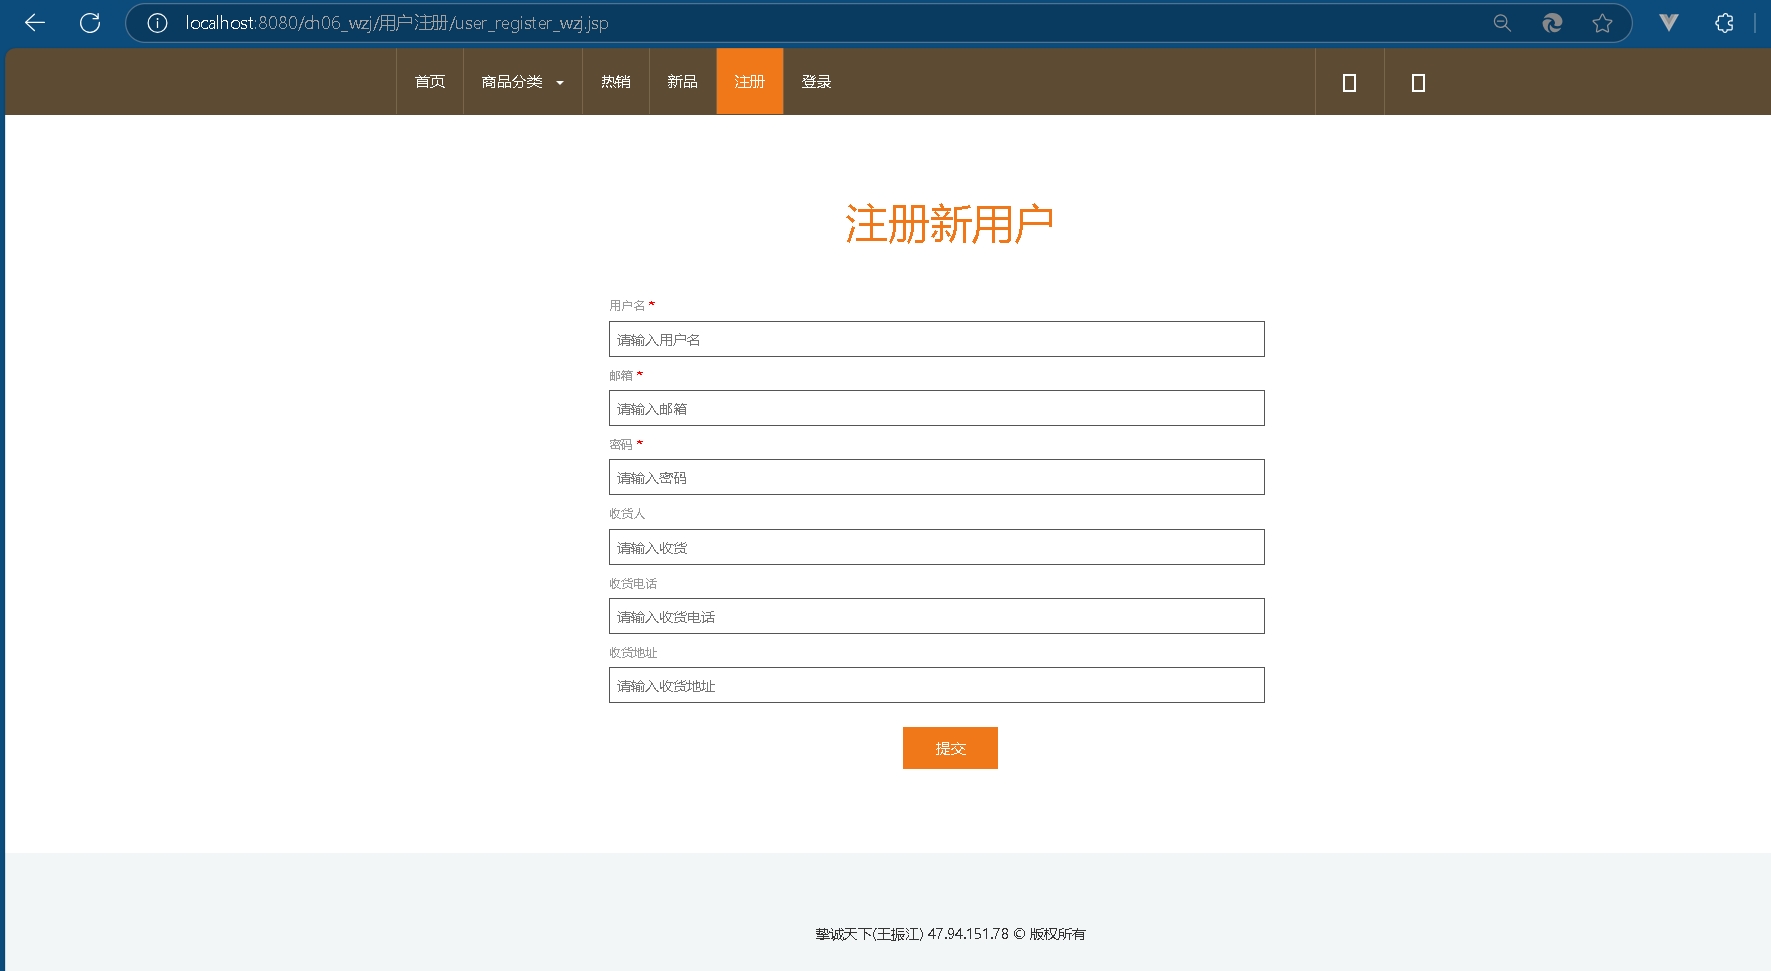Open the 热销 nav item

pos(616,82)
